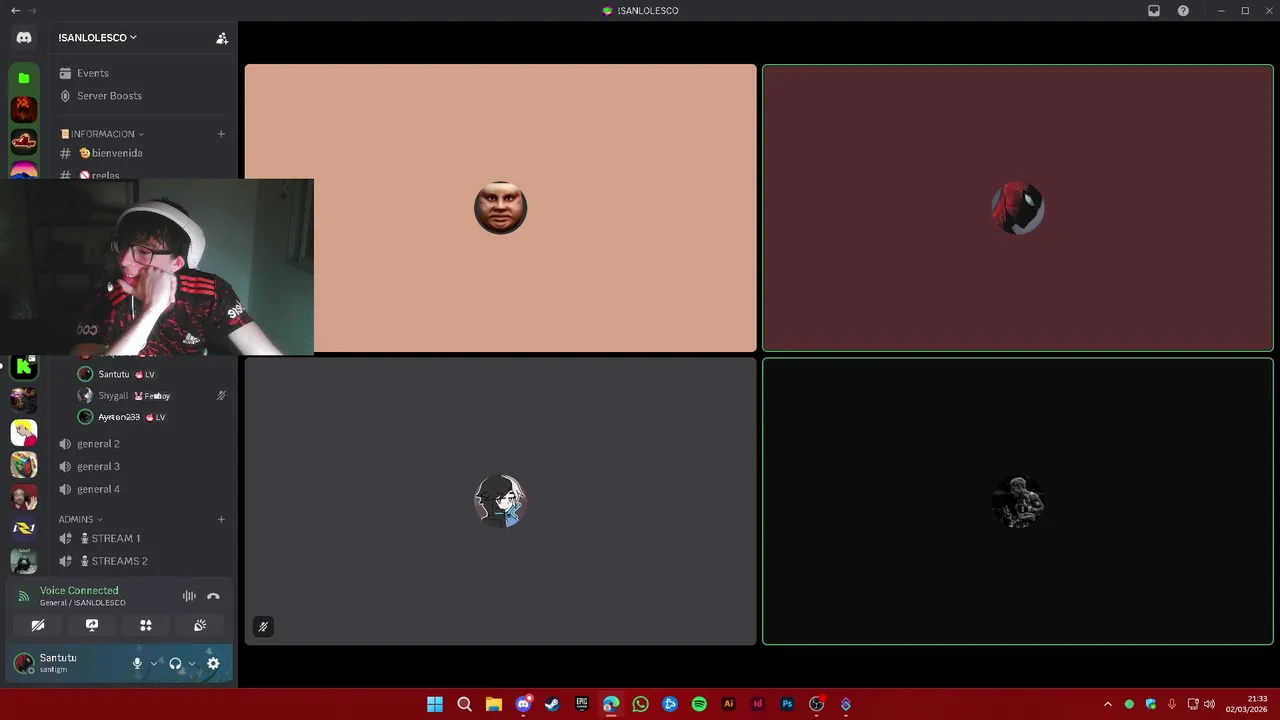This screenshot has height=720, width=1280.
Task: Open the soundboard icon
Action: click(200, 625)
